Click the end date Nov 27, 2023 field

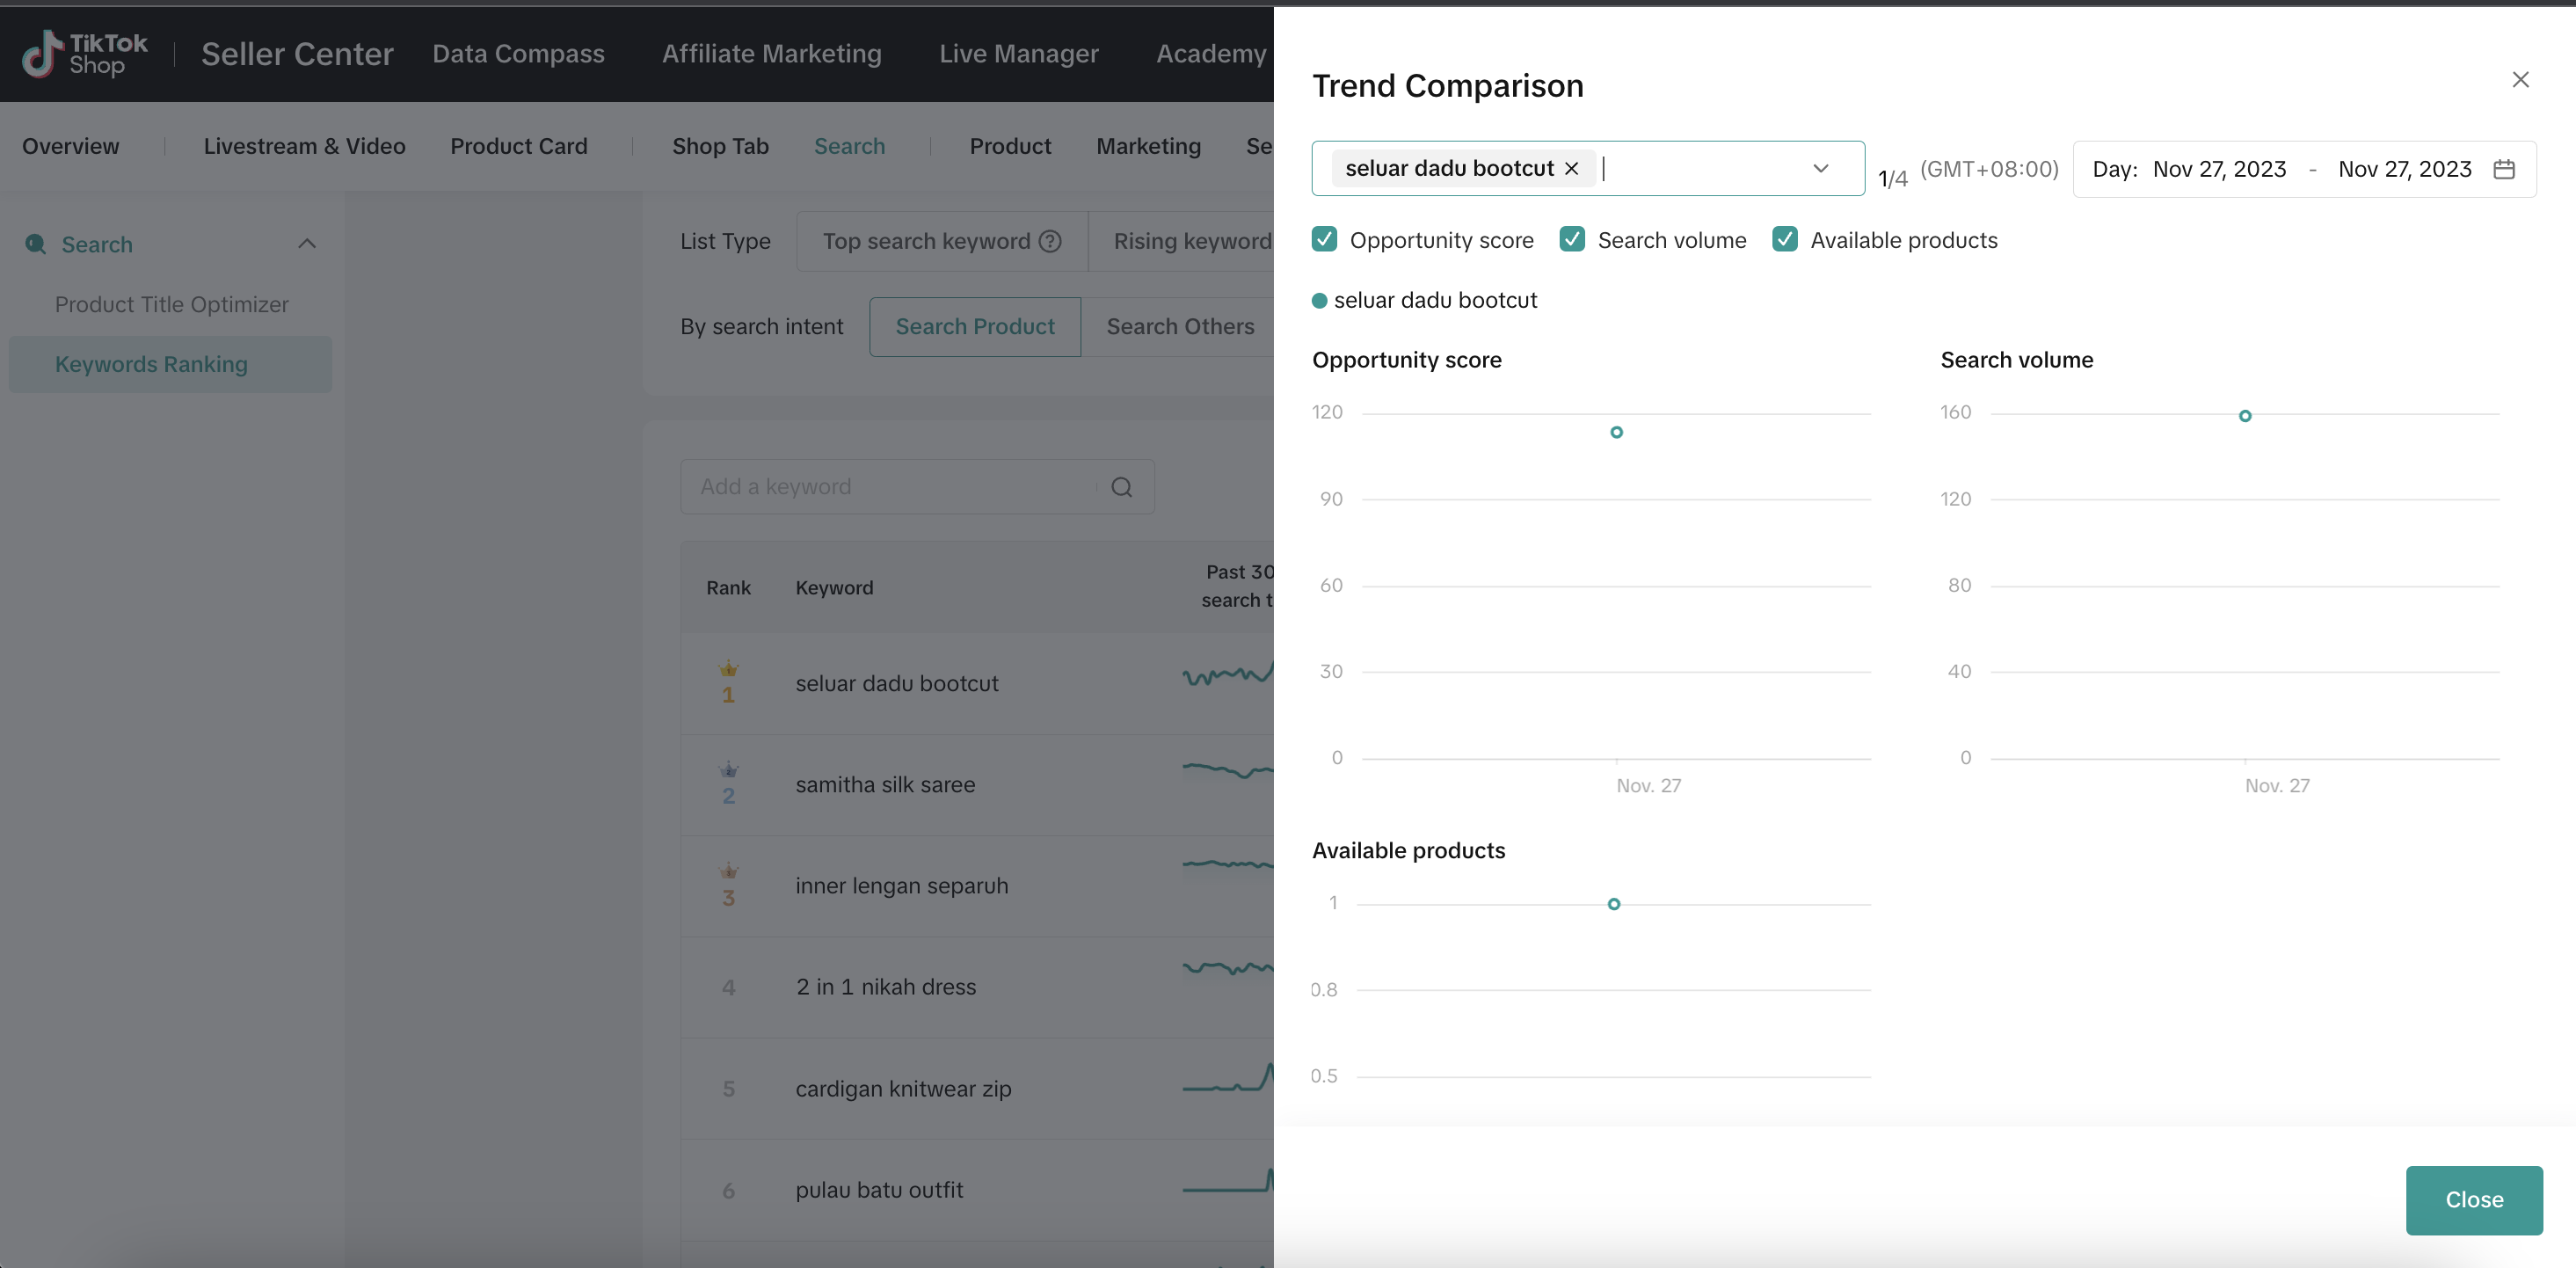tap(2405, 169)
